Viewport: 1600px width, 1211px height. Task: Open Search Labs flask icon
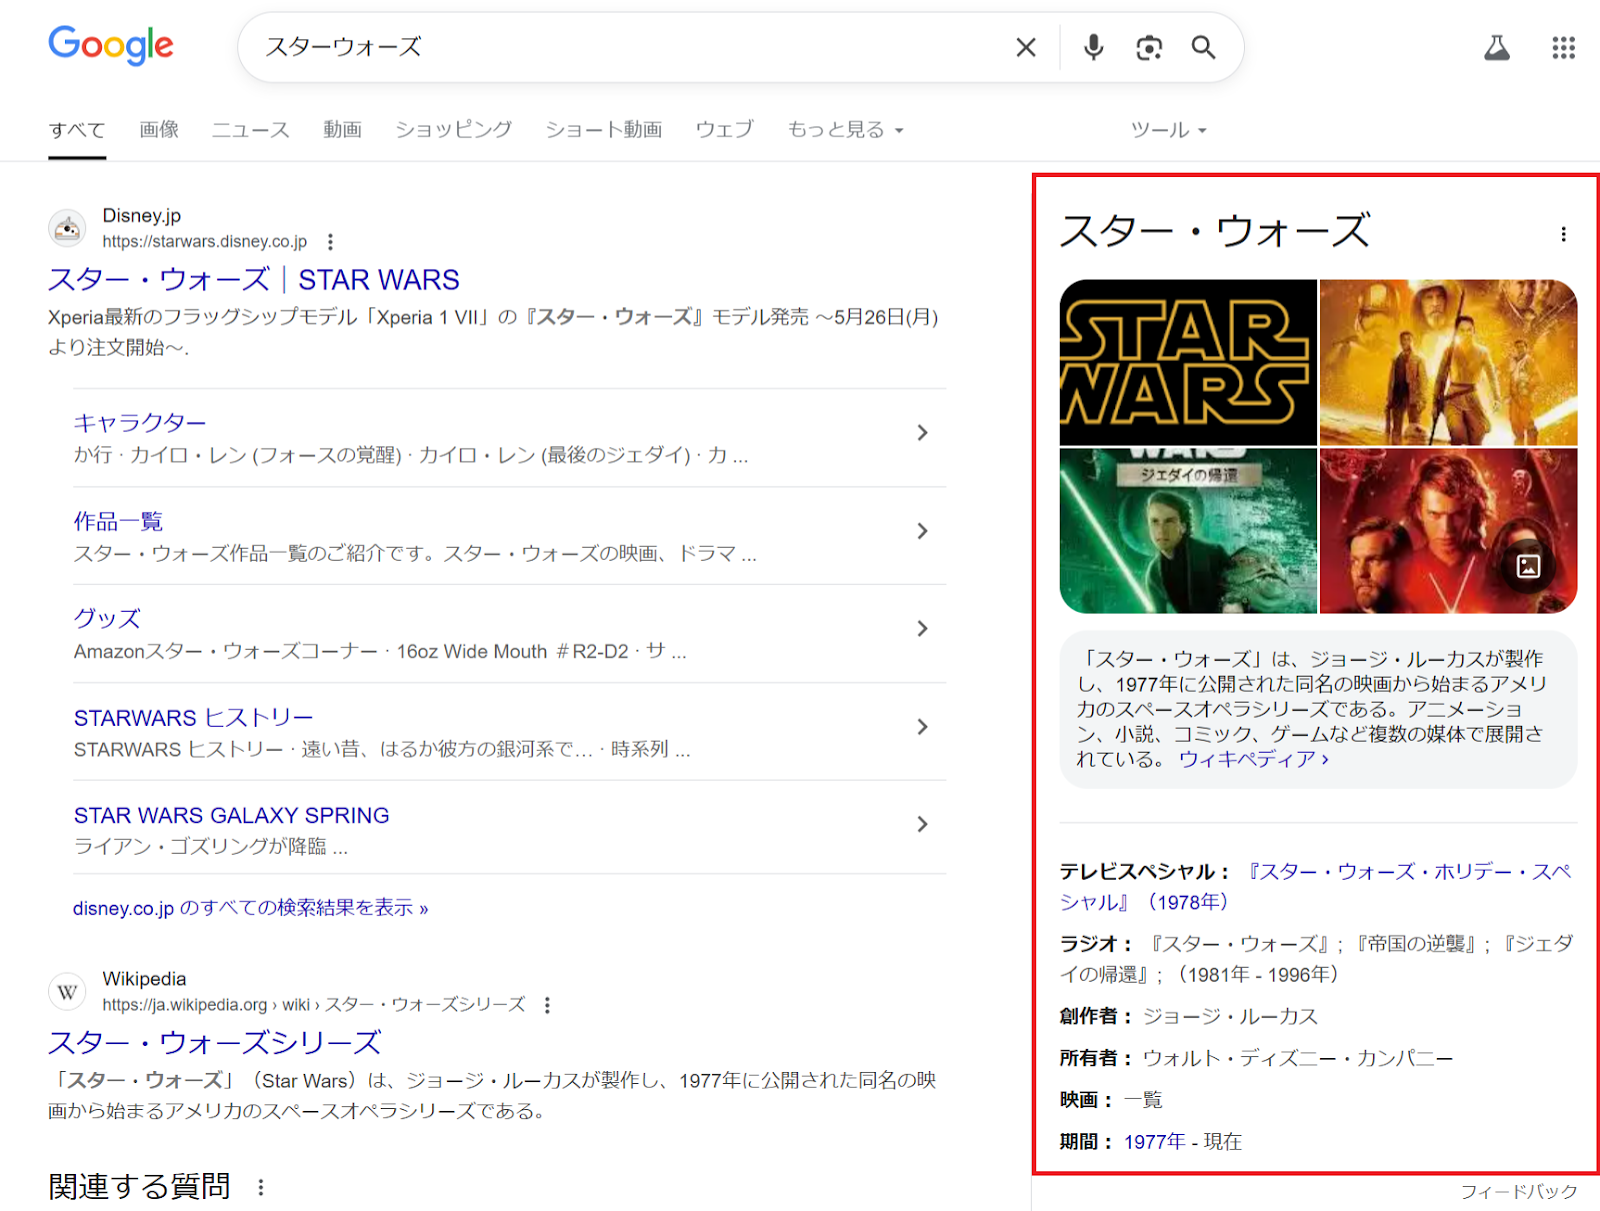click(x=1497, y=47)
